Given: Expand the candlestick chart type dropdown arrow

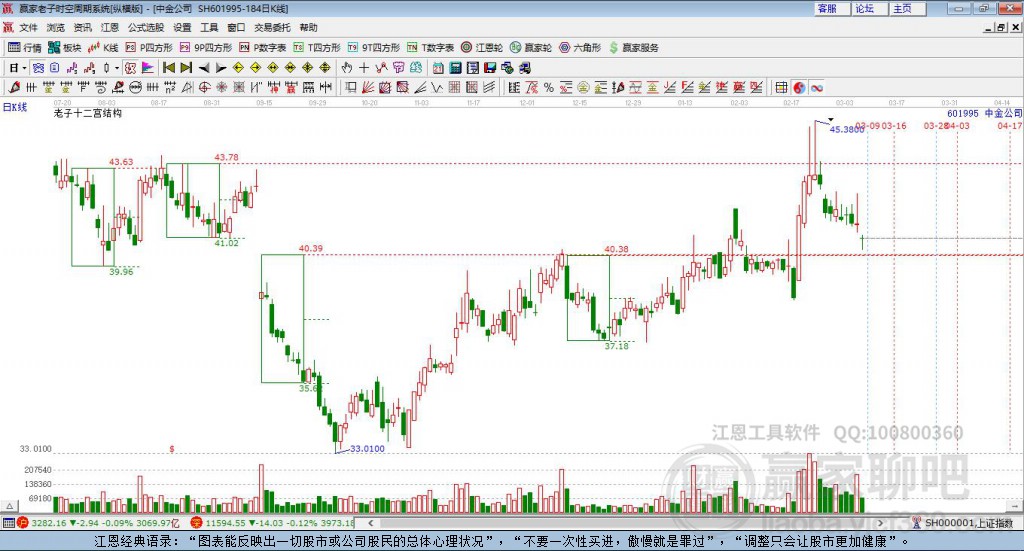Looking at the screenshot, I should (117, 68).
